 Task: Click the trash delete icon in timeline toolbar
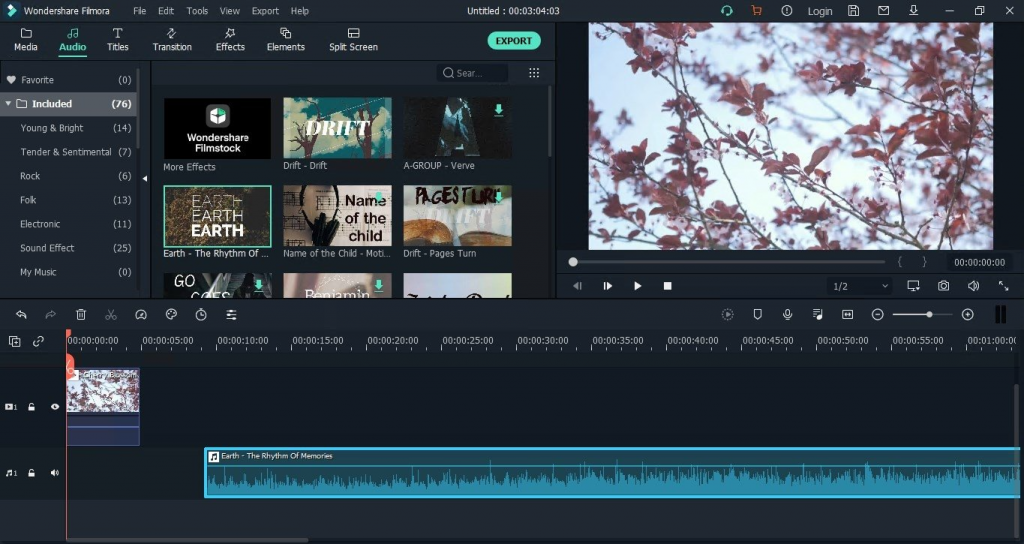point(81,315)
